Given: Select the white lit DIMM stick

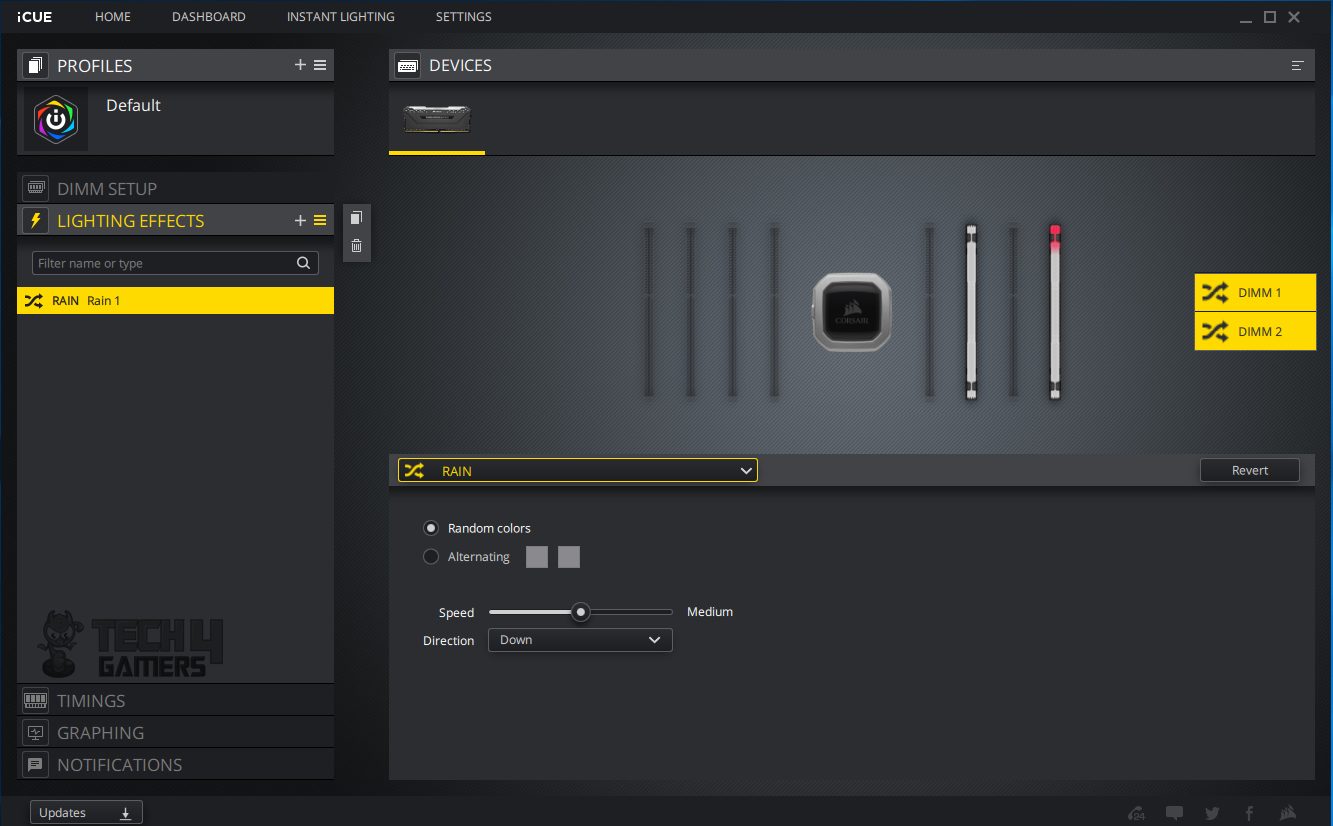Looking at the screenshot, I should pos(971,312).
